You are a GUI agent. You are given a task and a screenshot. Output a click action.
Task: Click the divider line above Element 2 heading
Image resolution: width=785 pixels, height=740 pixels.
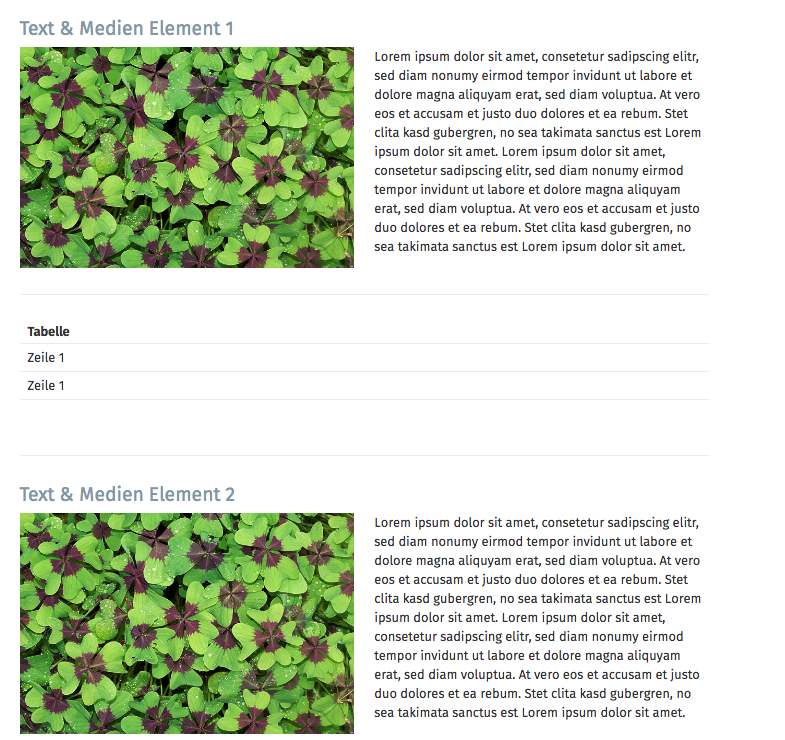point(364,456)
